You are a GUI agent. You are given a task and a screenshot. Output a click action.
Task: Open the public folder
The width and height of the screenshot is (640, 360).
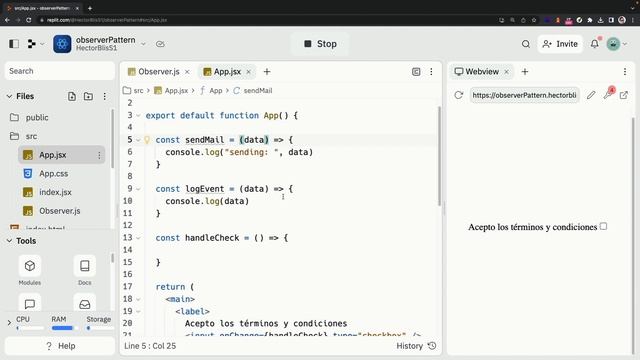(x=37, y=118)
